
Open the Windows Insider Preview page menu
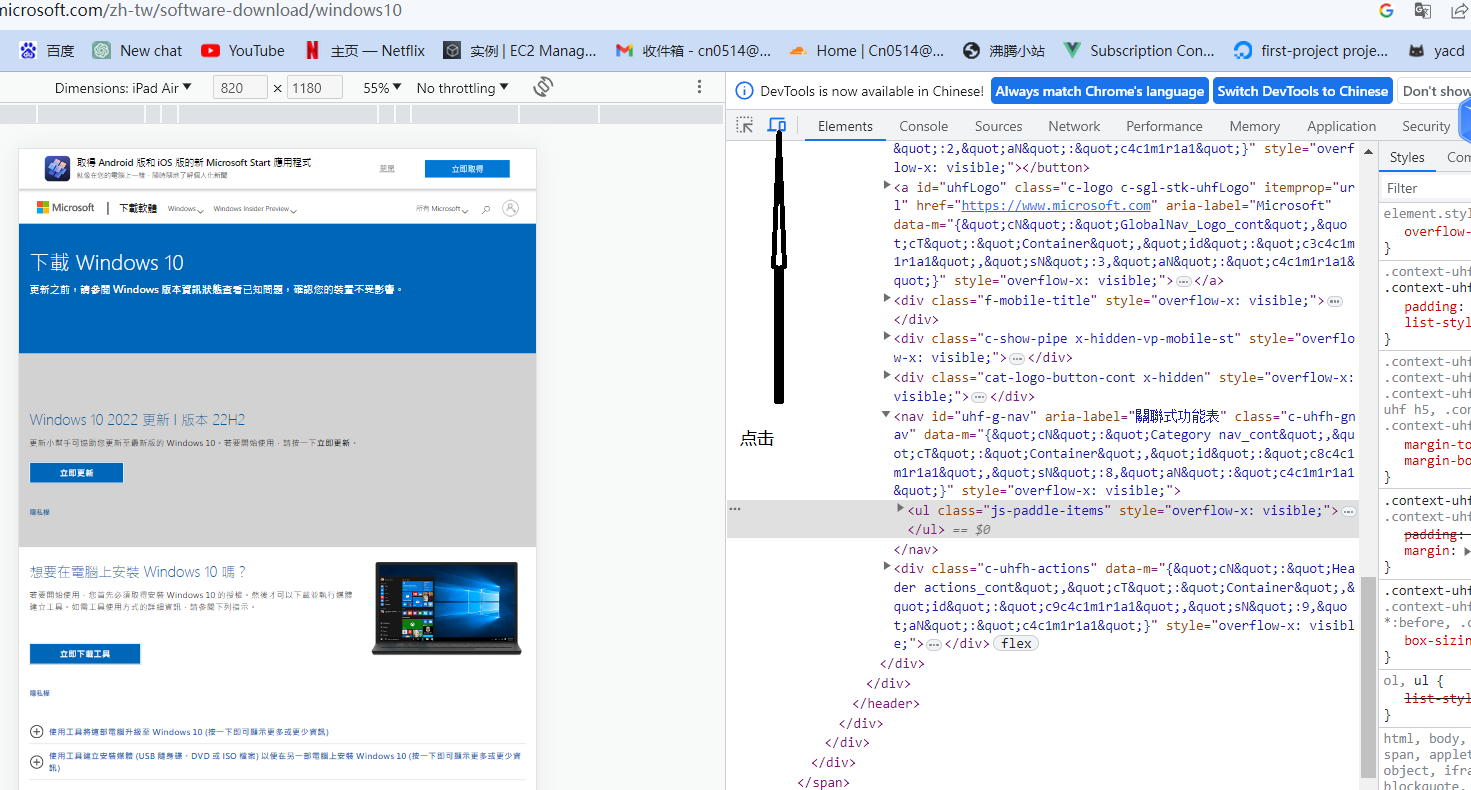point(255,209)
